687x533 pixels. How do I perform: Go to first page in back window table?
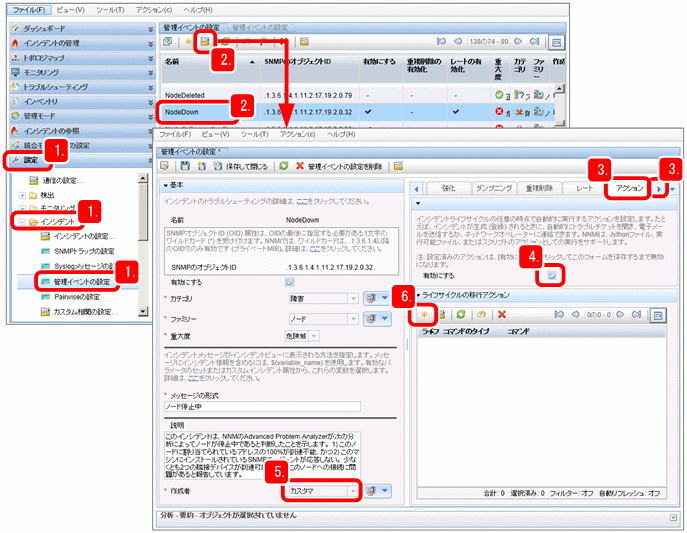[x=441, y=42]
